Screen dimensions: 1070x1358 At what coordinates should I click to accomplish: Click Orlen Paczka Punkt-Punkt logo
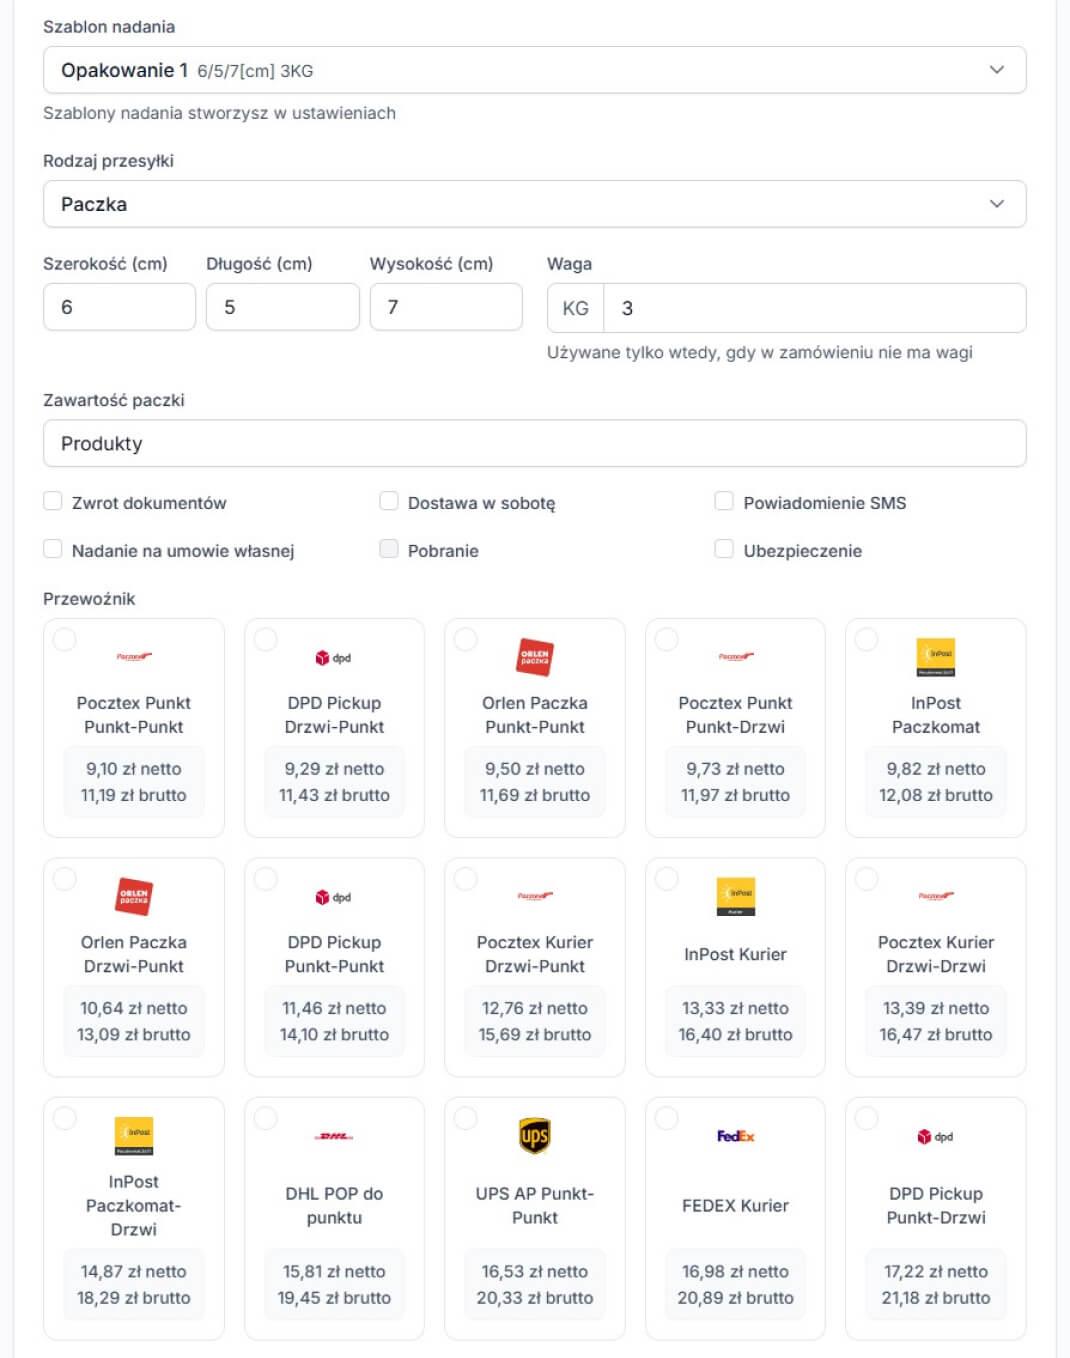pos(535,657)
